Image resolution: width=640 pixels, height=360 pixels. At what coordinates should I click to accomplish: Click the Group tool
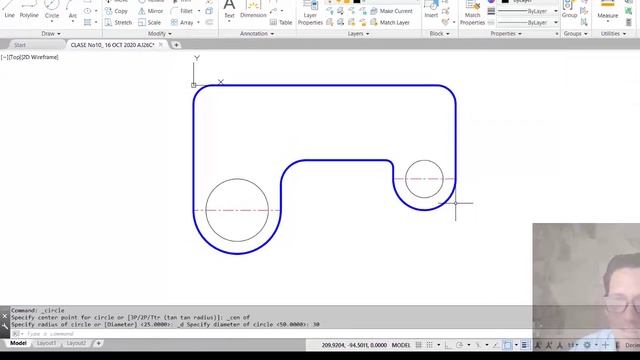point(569,10)
